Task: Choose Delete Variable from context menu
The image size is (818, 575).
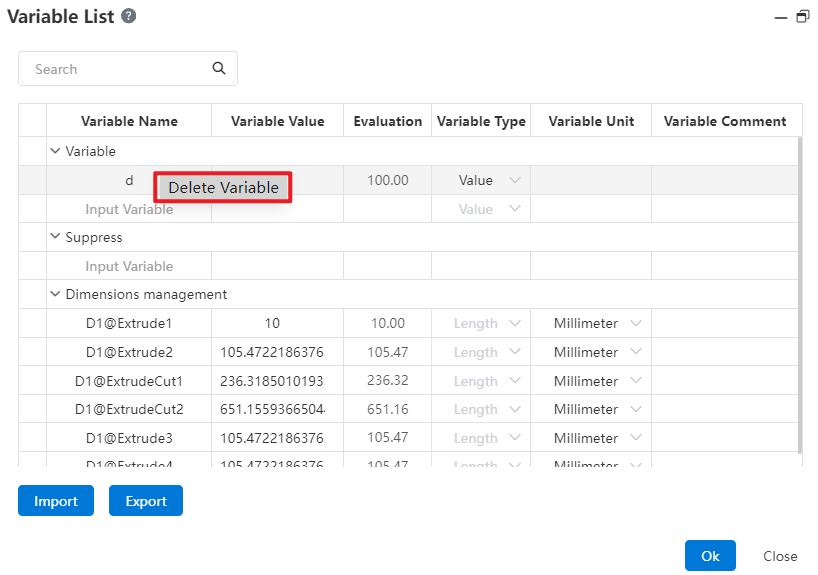Action: (x=223, y=188)
